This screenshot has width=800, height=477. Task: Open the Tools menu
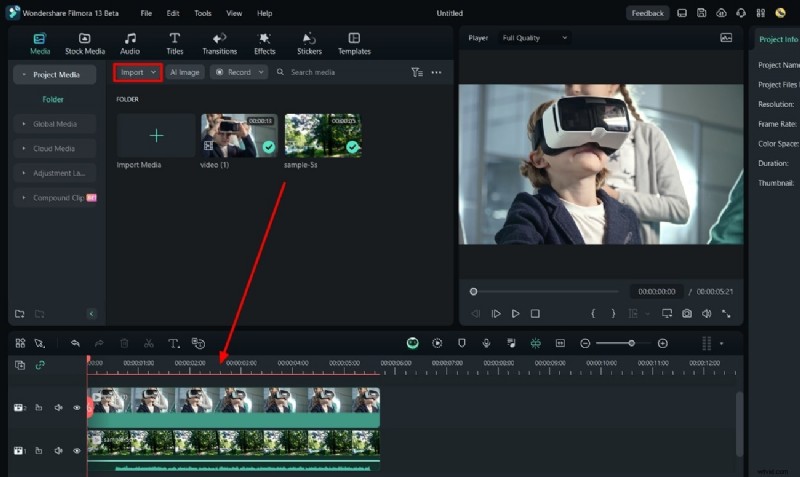click(203, 13)
